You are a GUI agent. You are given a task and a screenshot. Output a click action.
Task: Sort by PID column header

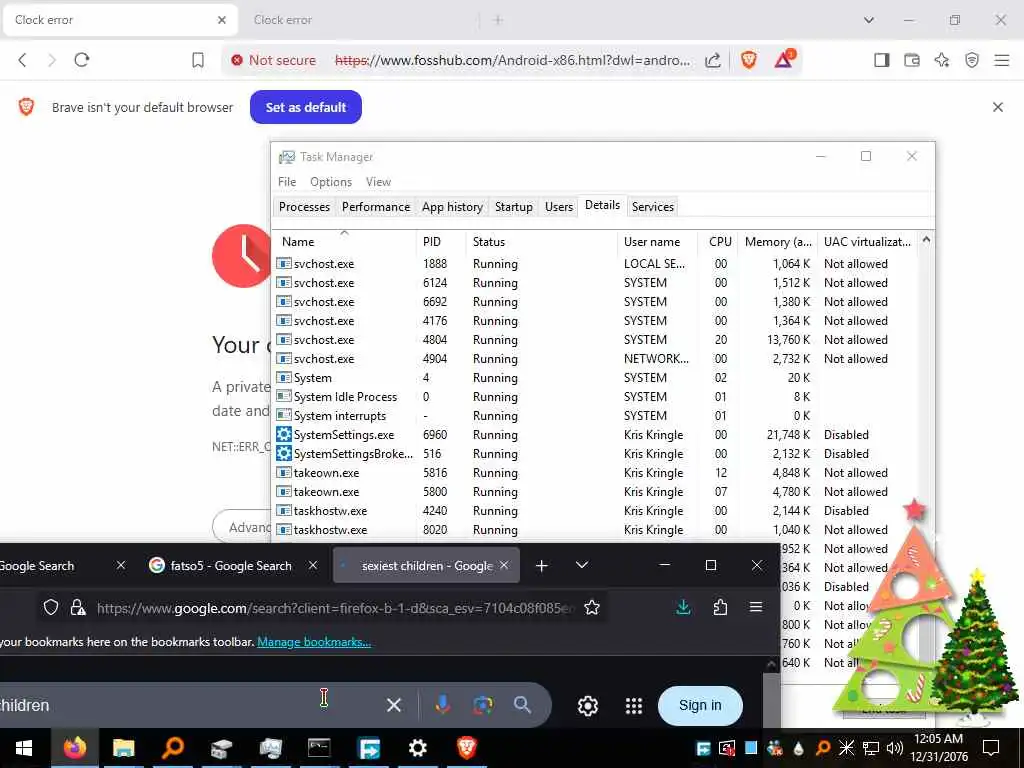tap(441, 242)
